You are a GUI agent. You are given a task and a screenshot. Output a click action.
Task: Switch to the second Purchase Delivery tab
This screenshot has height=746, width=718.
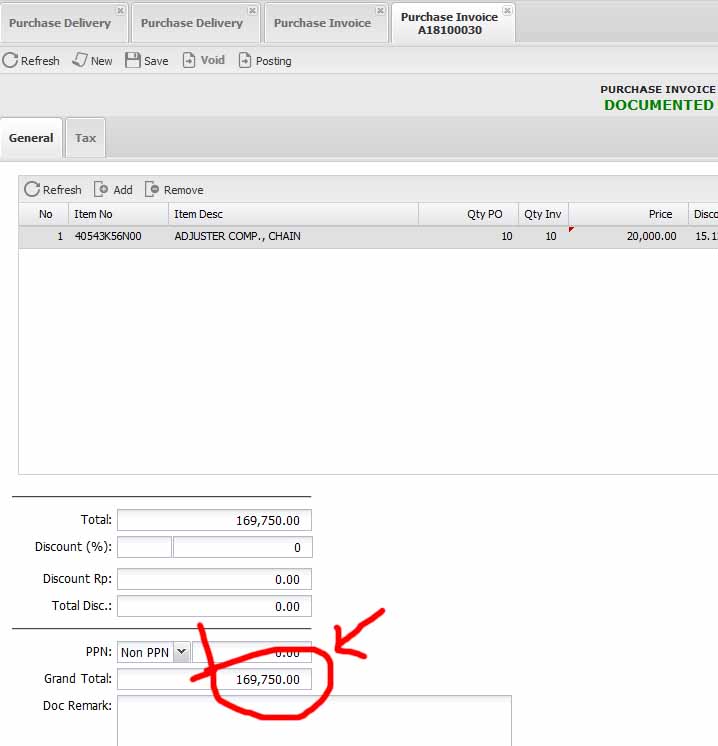191,23
